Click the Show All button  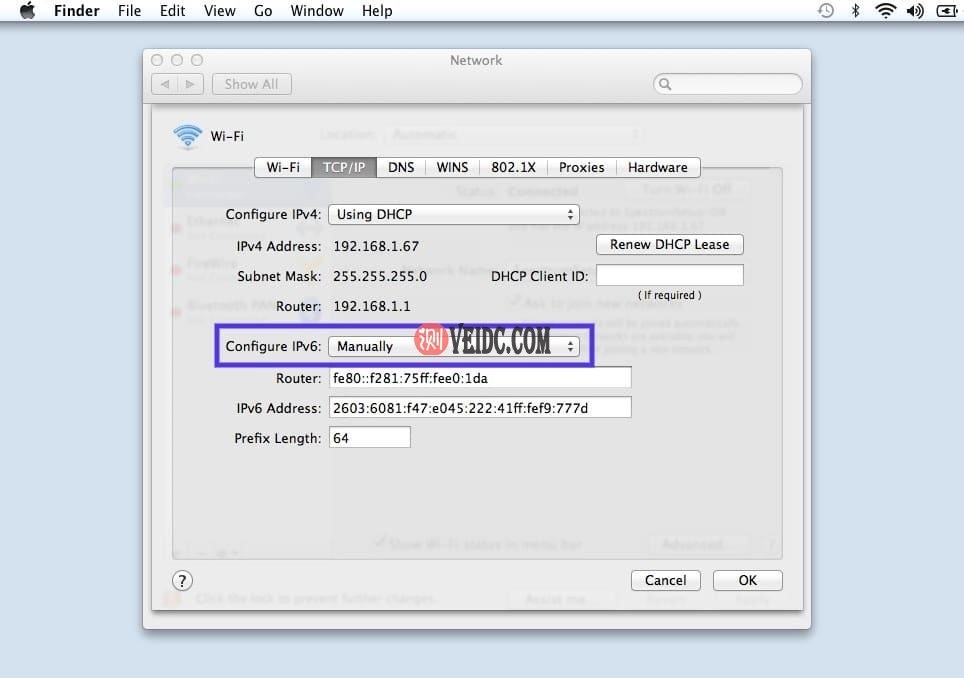click(251, 84)
